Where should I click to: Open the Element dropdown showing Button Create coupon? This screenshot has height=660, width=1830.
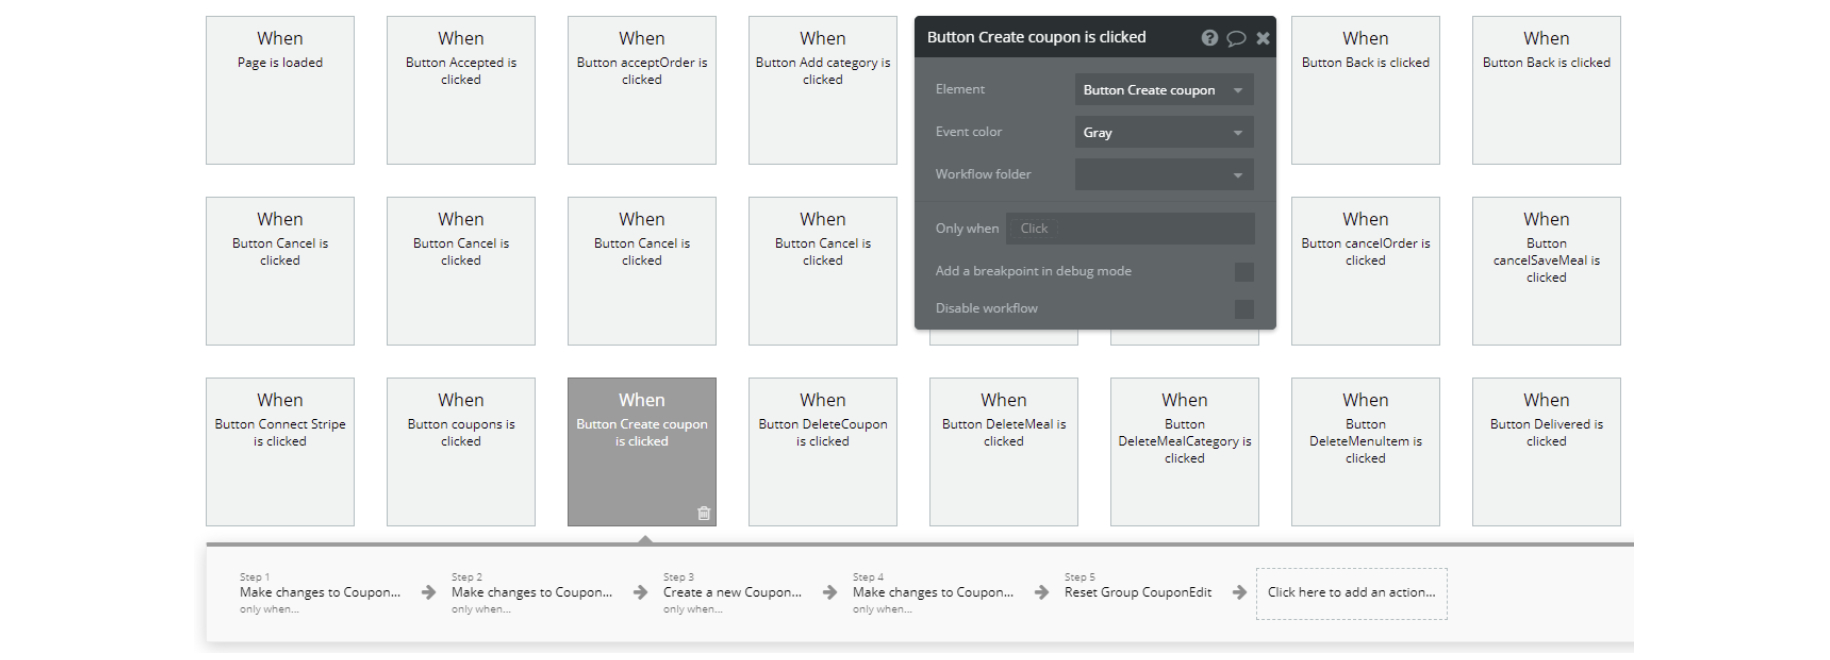[1163, 90]
